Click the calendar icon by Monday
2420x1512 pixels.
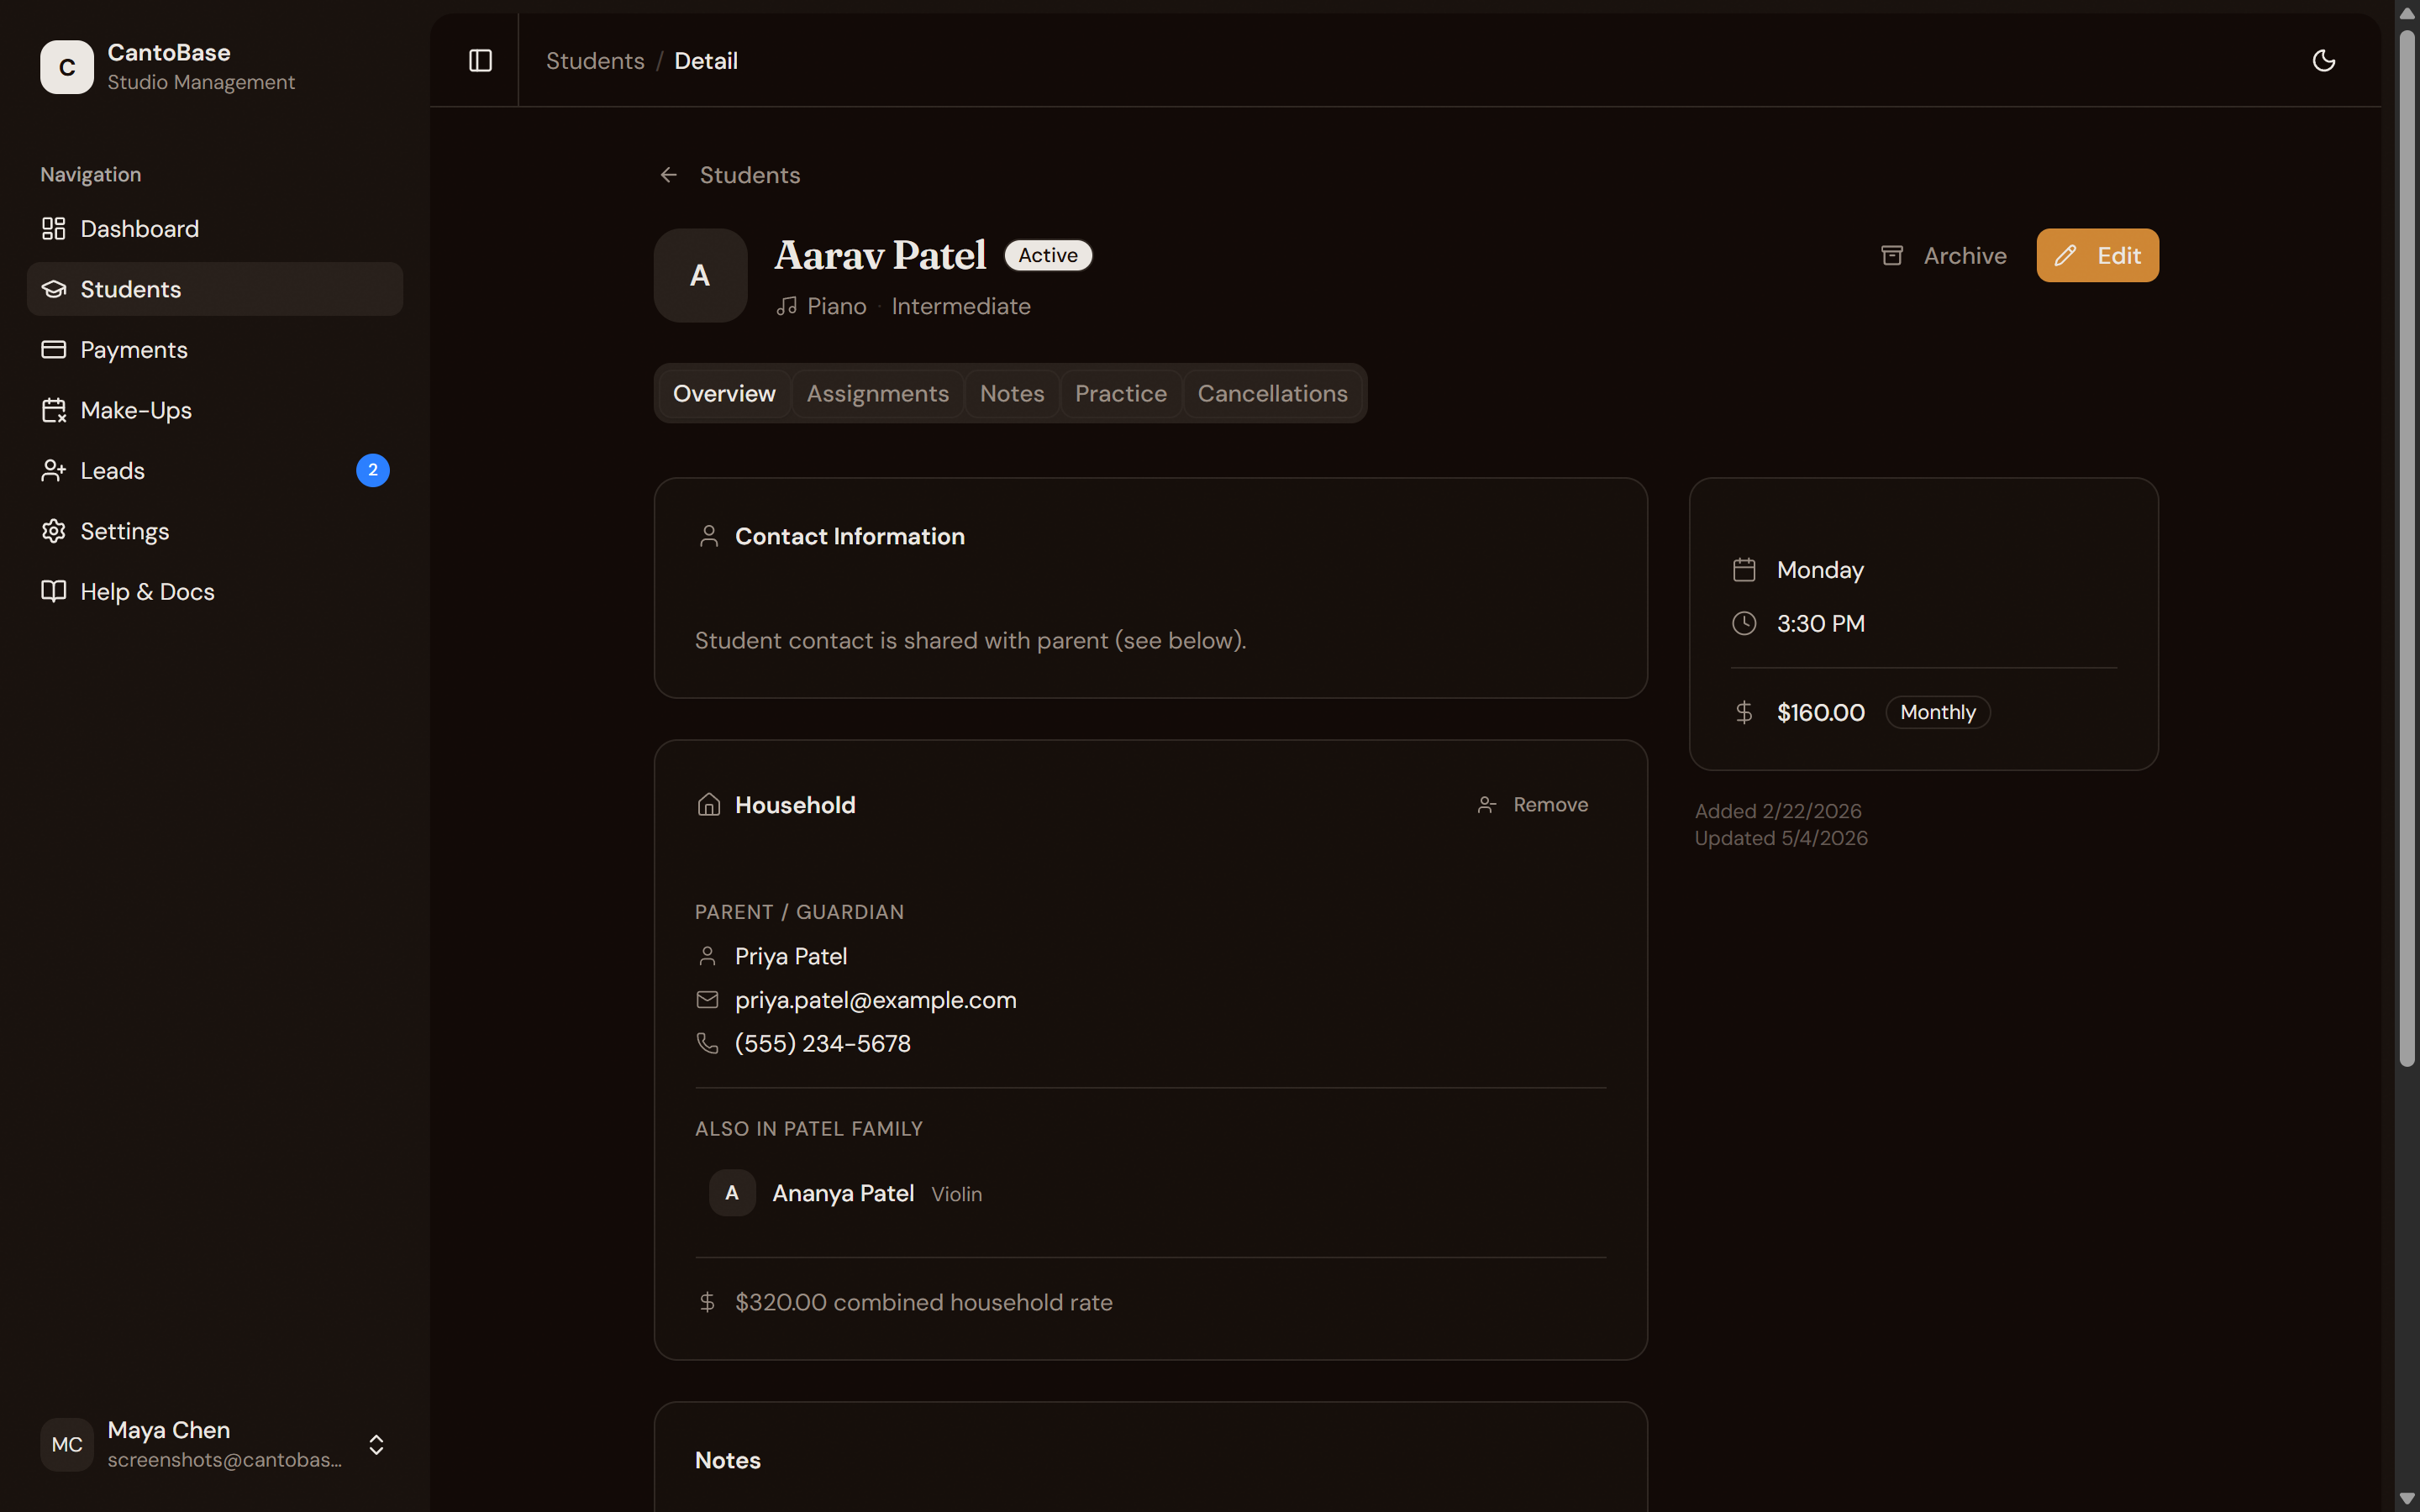click(x=1744, y=570)
